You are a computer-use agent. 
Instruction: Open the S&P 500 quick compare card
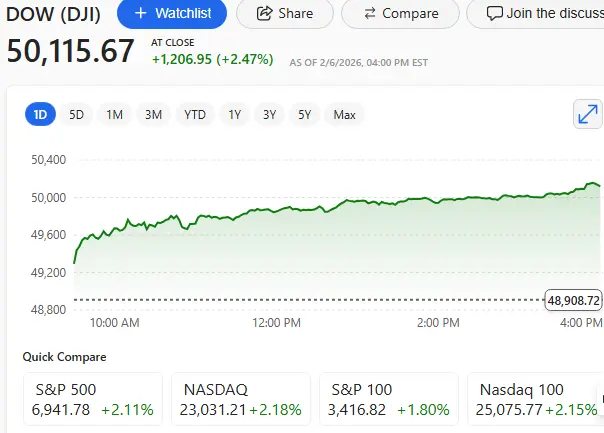(93, 400)
